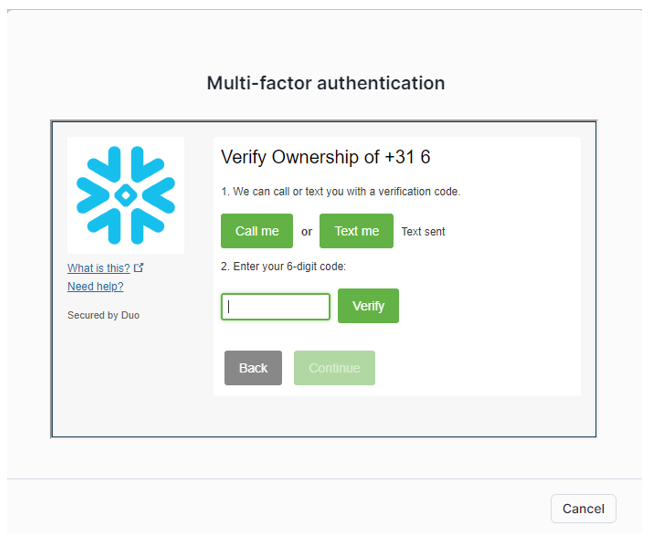Click the call or text verification instruction
The image size is (655, 538).
click(340, 192)
